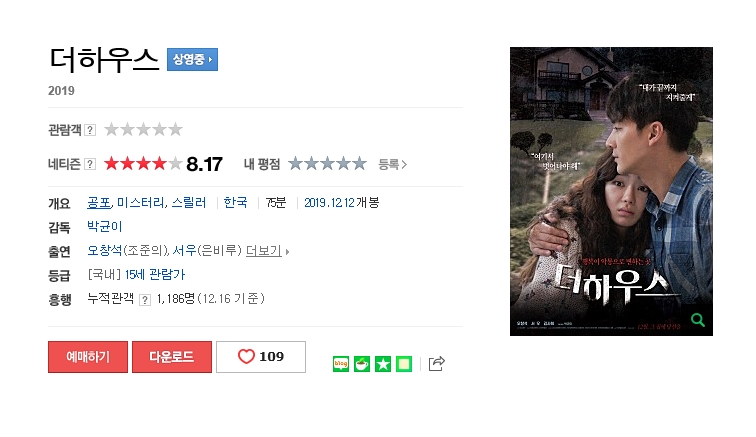
Task: Toggle the heart like button showing 109
Action: click(261, 357)
